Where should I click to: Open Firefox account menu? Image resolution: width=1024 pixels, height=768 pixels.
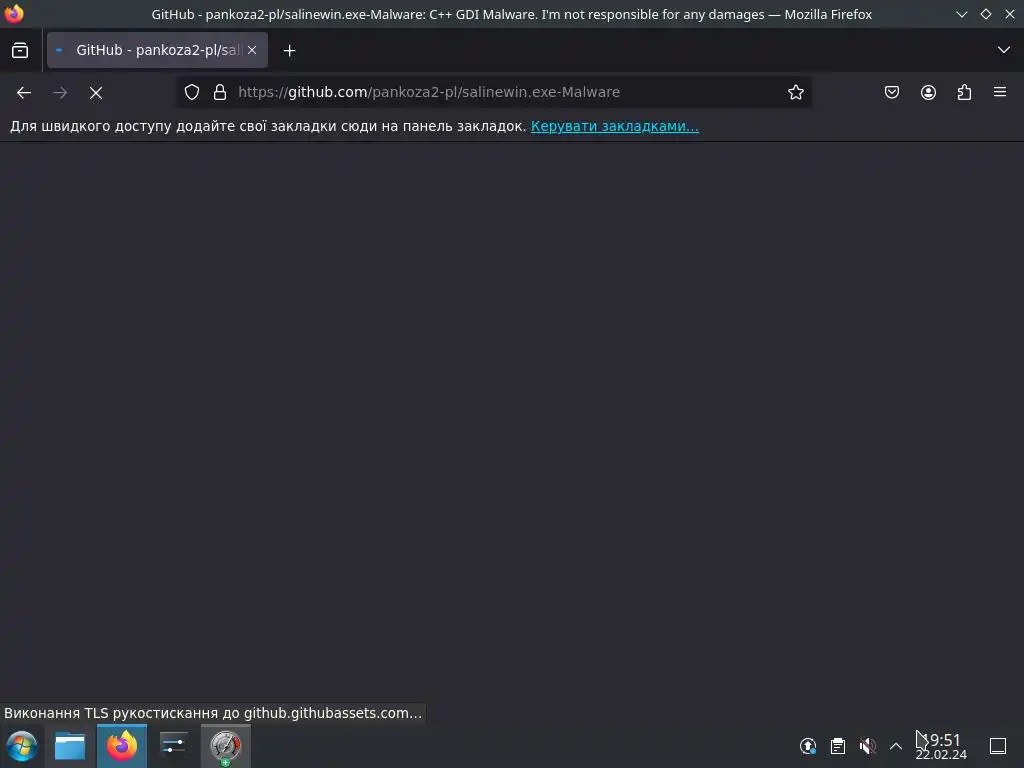(928, 92)
